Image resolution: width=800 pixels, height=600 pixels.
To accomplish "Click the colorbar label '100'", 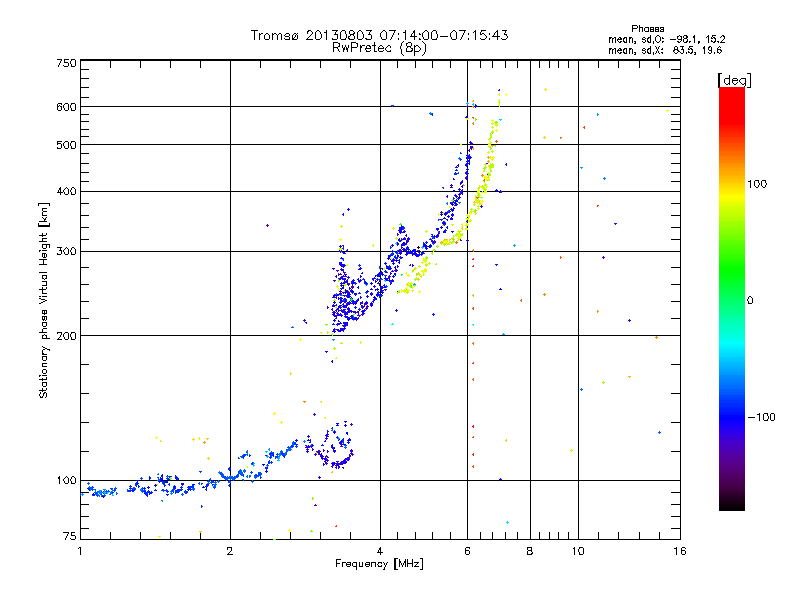I will tap(757, 184).
